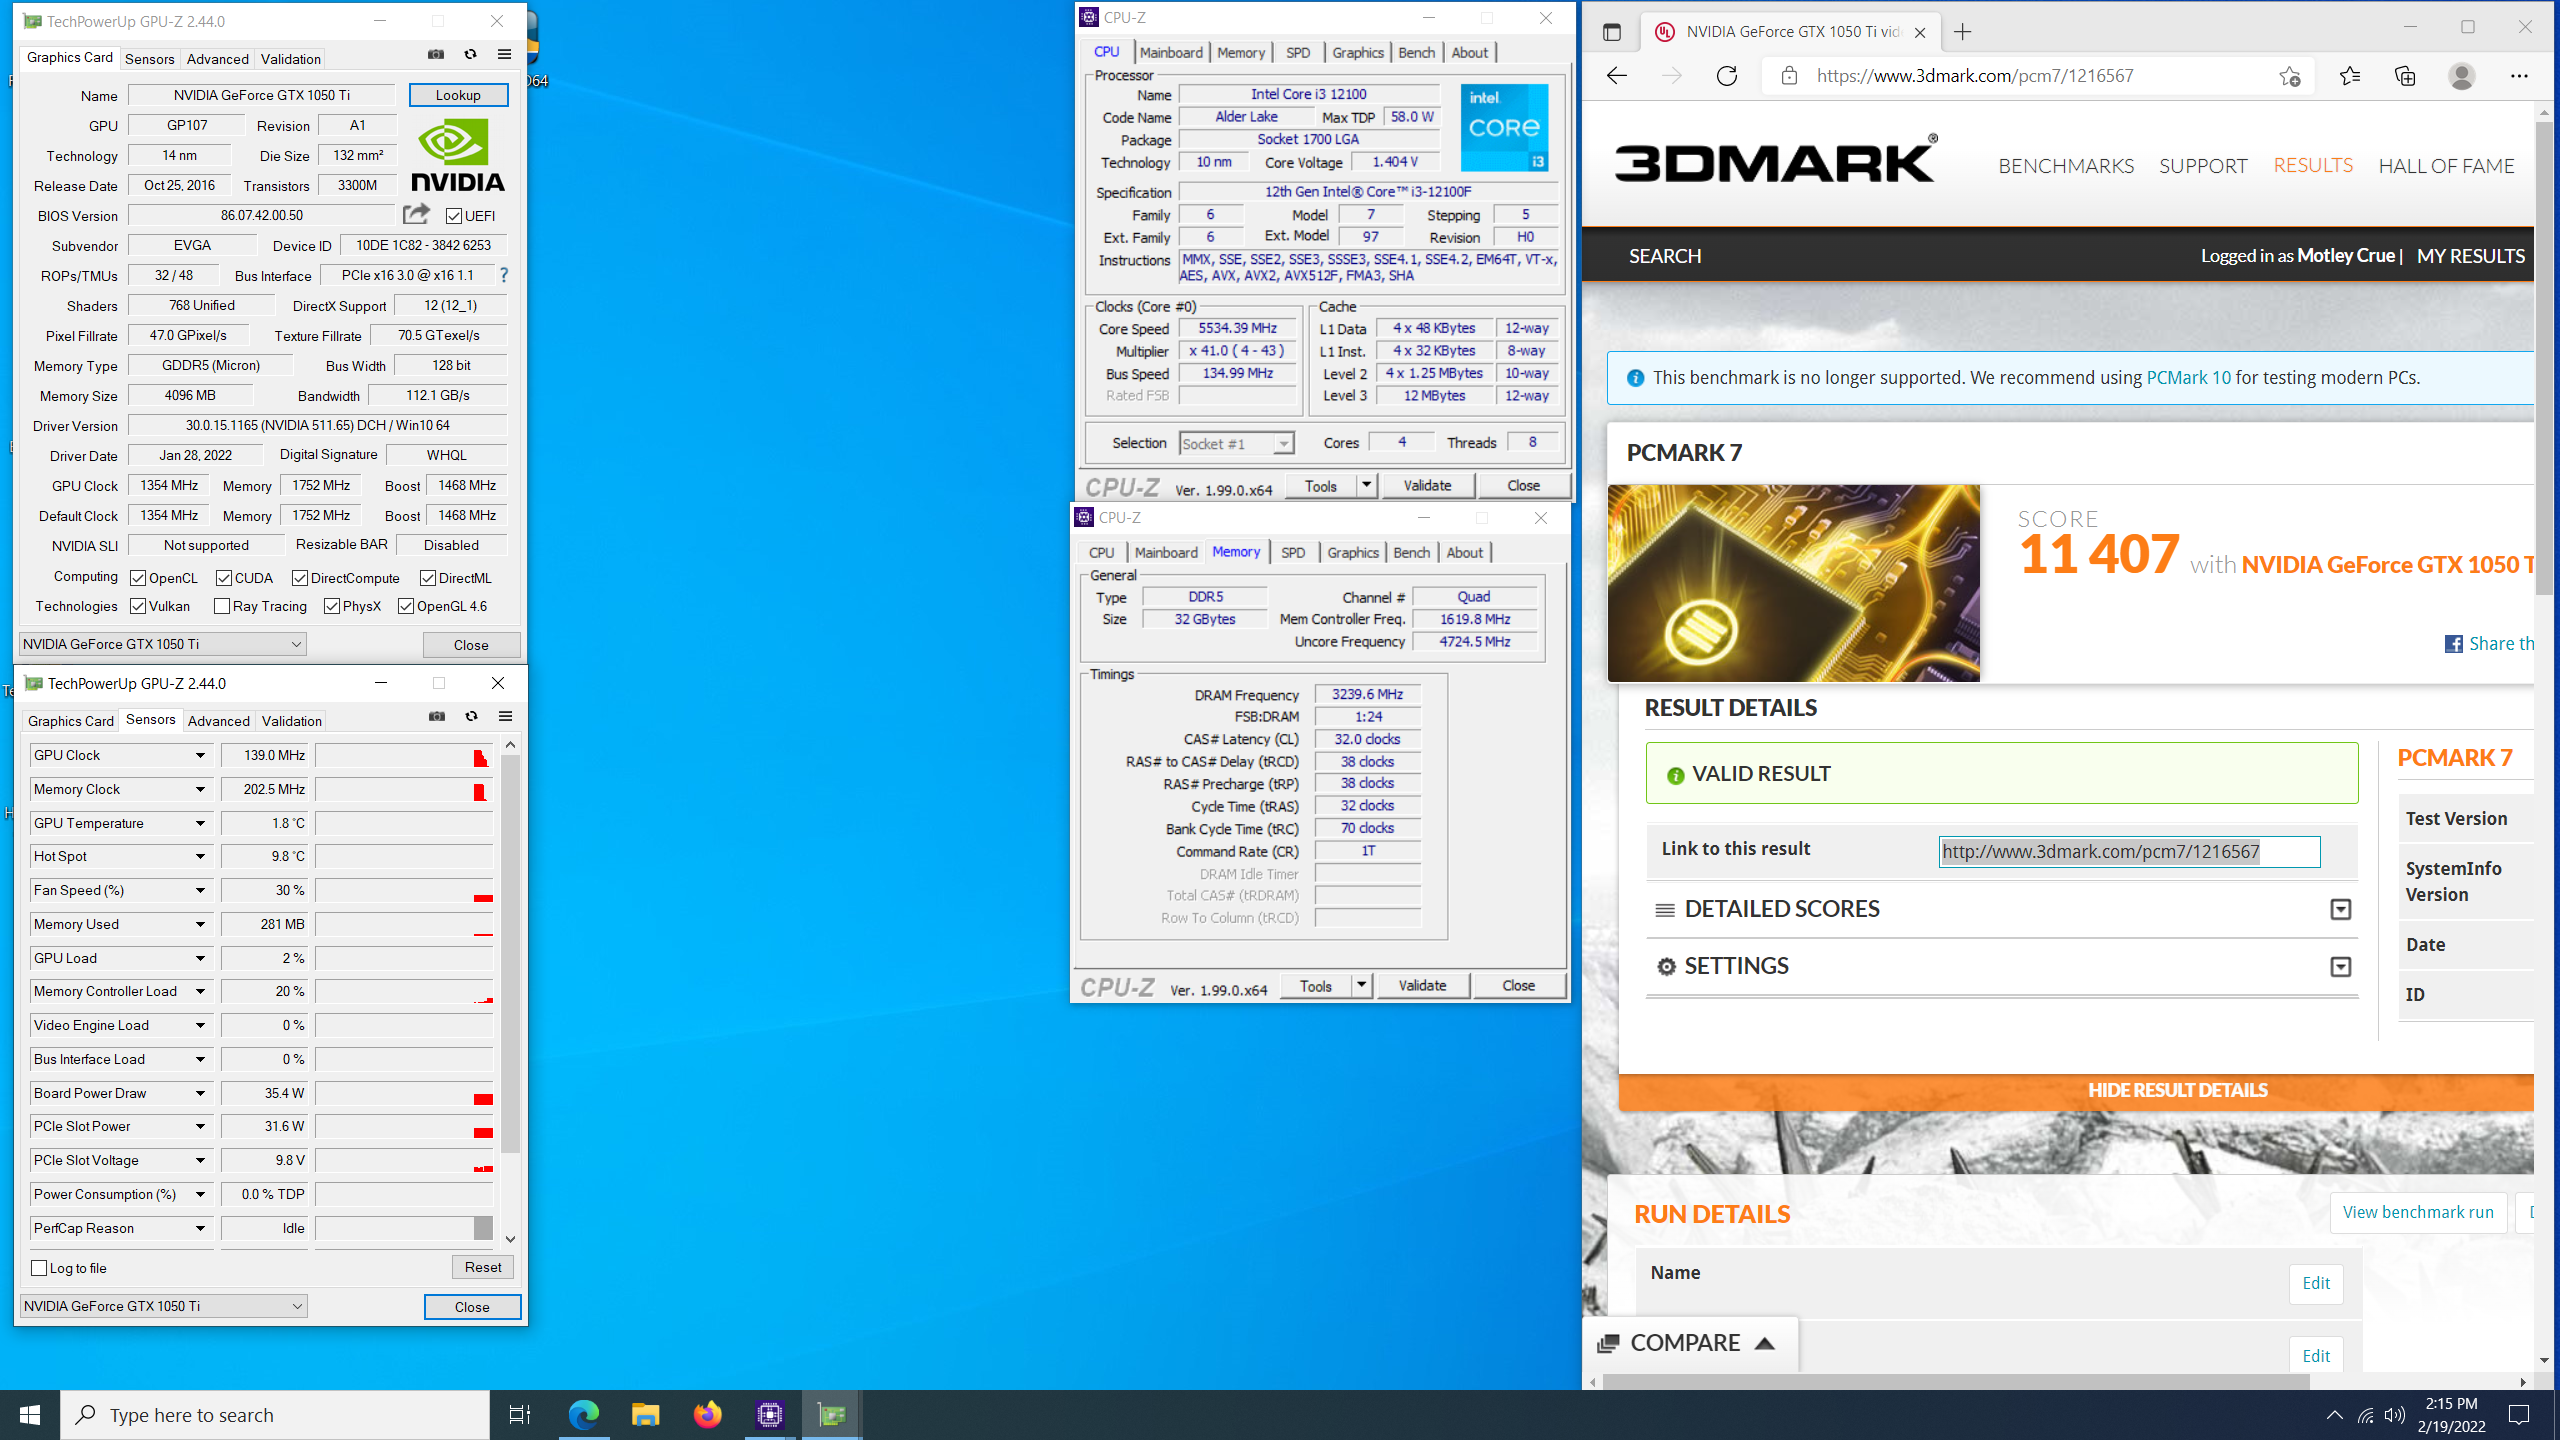
Task: Toggle DirectML checkbox
Action: [x=428, y=578]
